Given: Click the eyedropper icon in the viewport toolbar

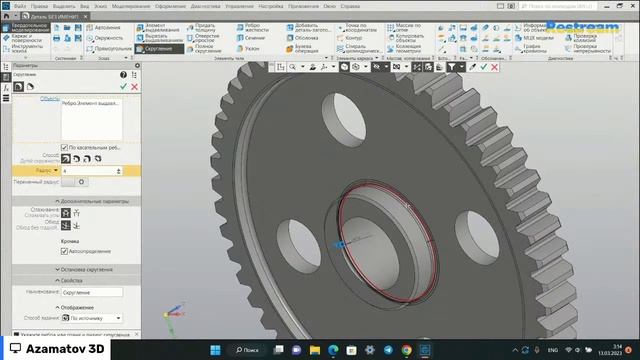Looking at the screenshot, I should 473,67.
